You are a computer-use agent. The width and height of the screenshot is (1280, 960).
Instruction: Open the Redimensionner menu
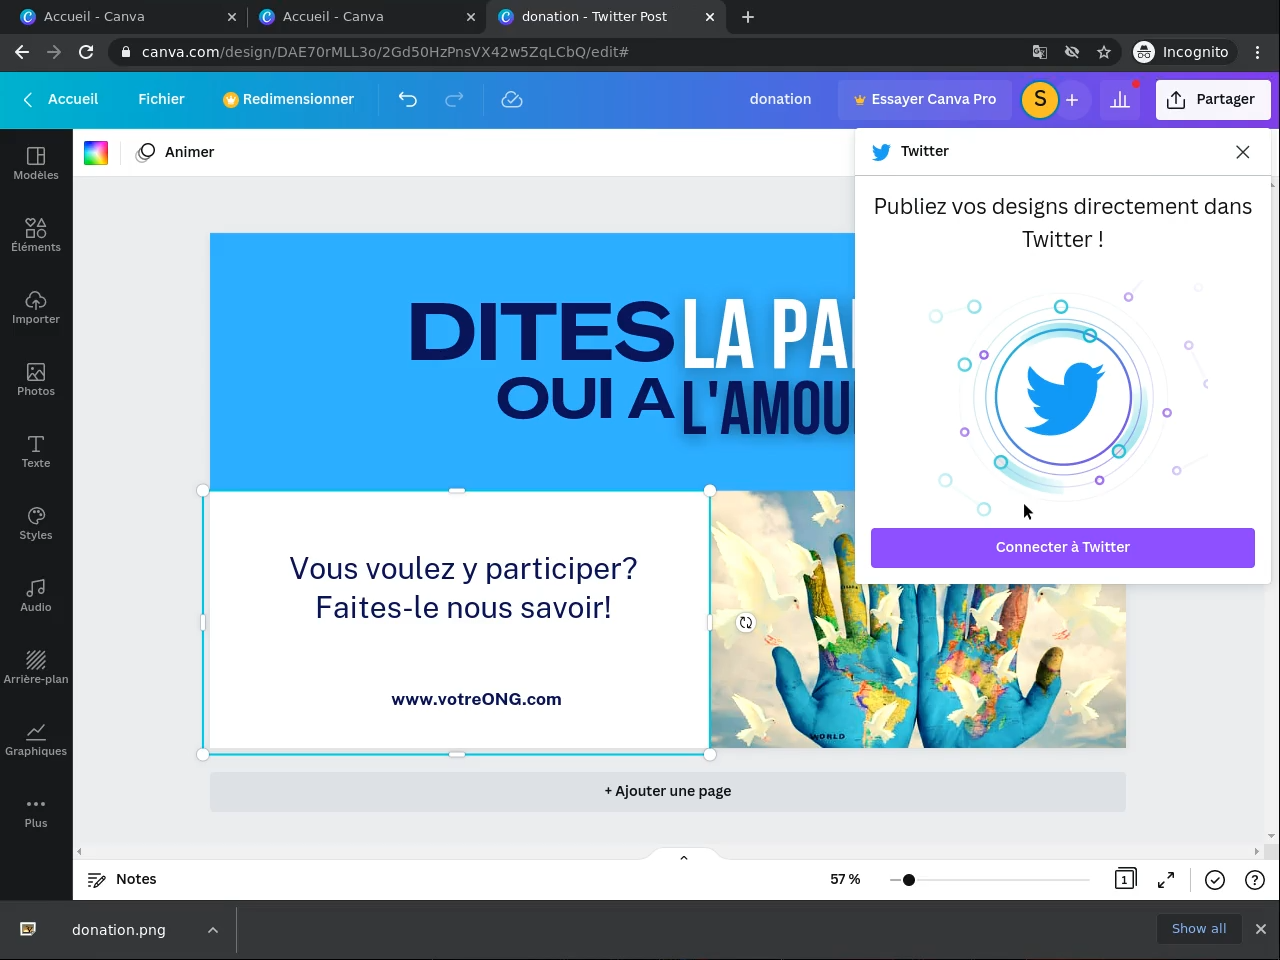click(288, 99)
